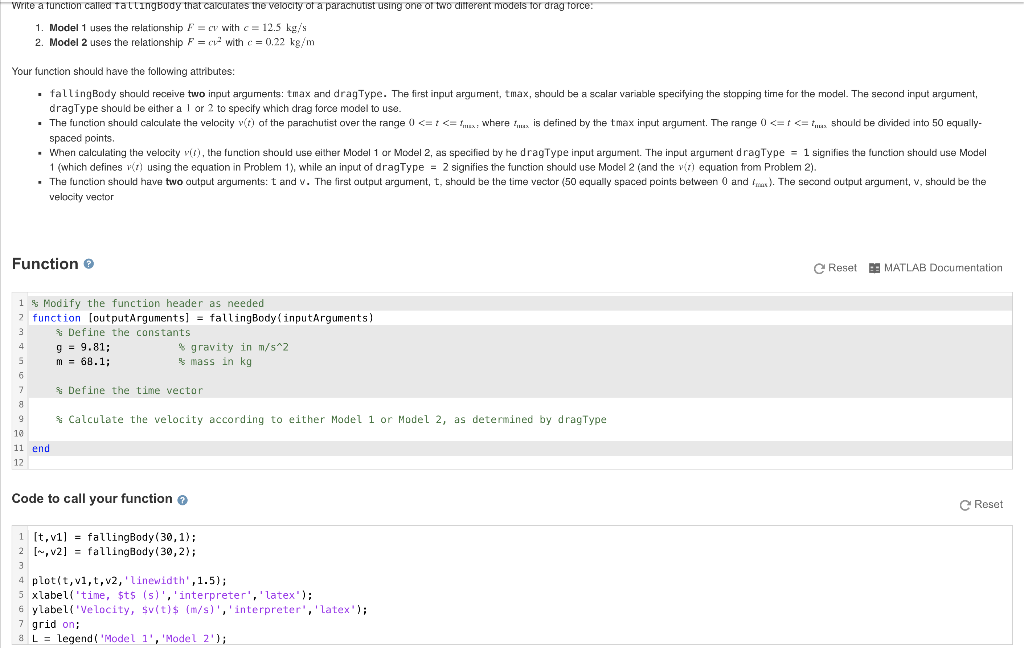Click the help icon beside Code to call your function

pyautogui.click(x=183, y=500)
